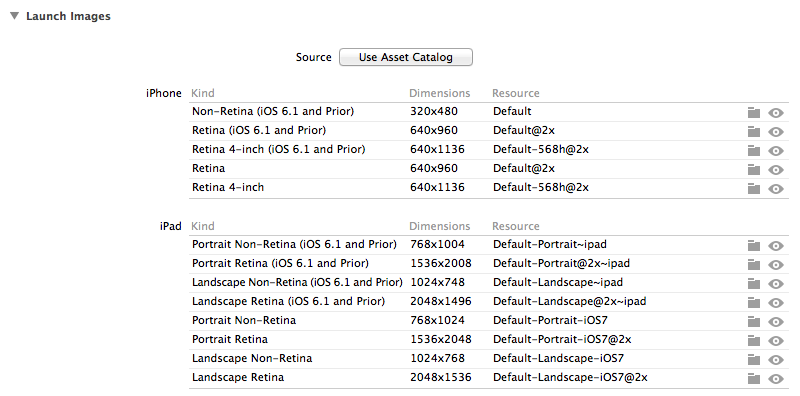Open folder icon for Retina 4-inch (iOS 6.1 and Prior)
The width and height of the screenshot is (800, 396).
[754, 151]
